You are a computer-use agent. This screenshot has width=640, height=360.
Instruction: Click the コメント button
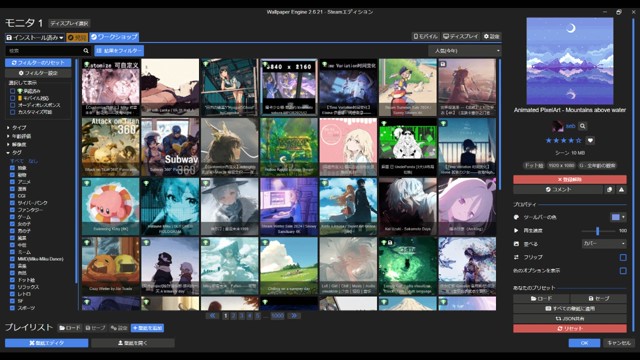coord(558,189)
